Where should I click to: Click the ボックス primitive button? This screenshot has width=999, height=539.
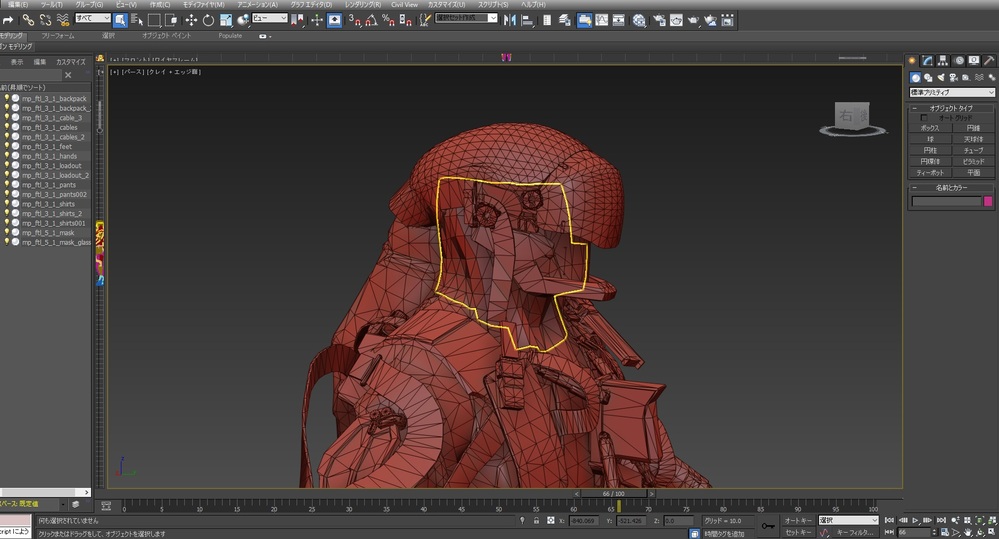pos(930,128)
